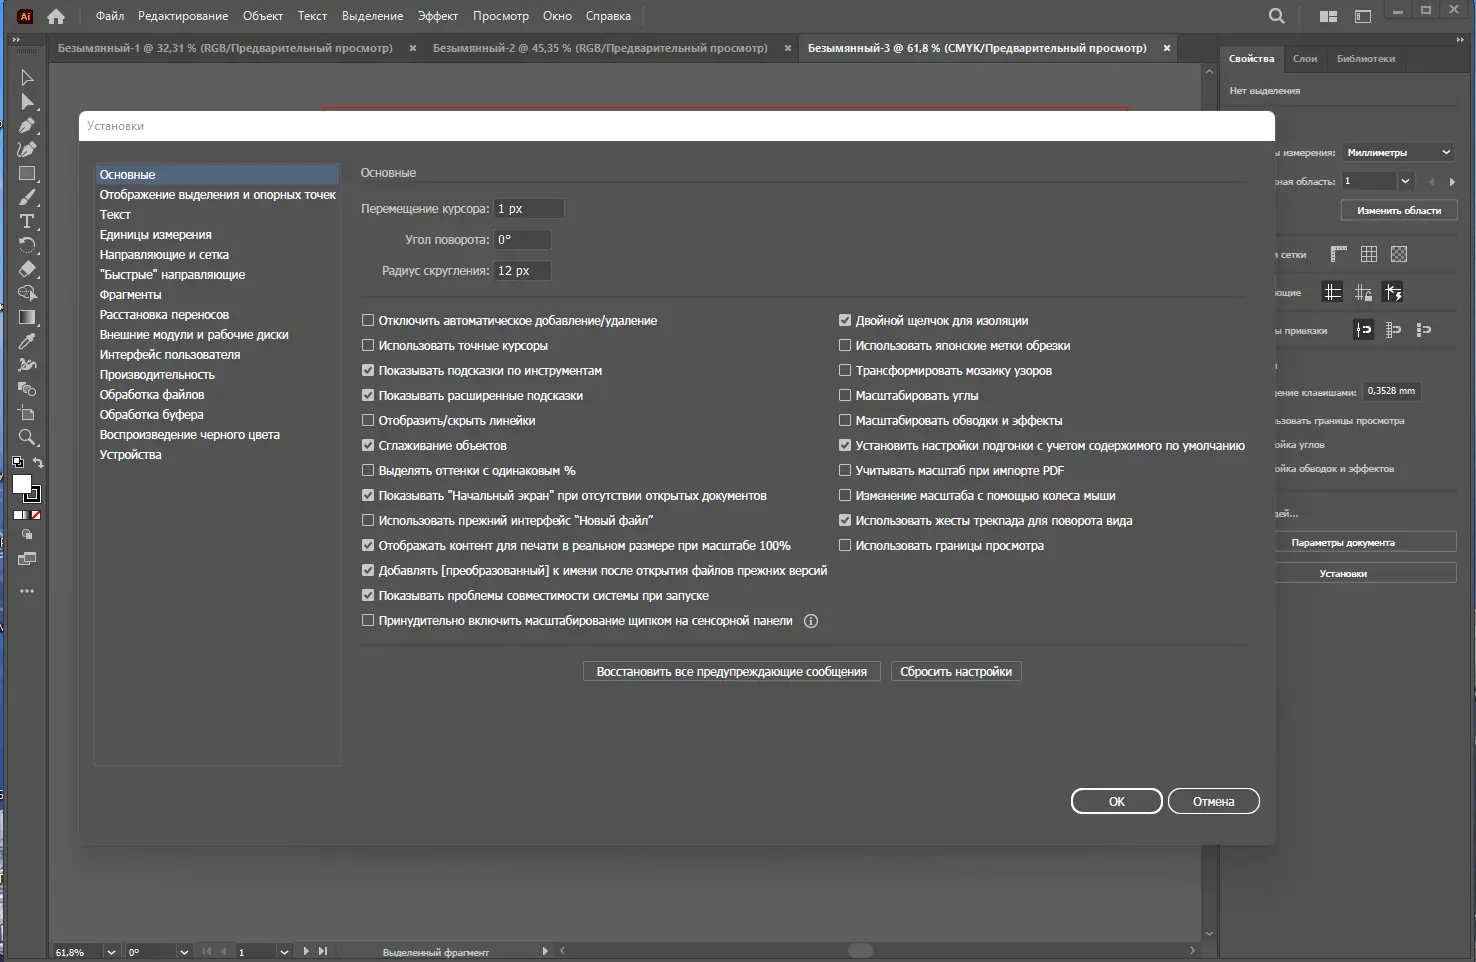The width and height of the screenshot is (1476, 962).
Task: Select the Gradient tool
Action: point(27,317)
